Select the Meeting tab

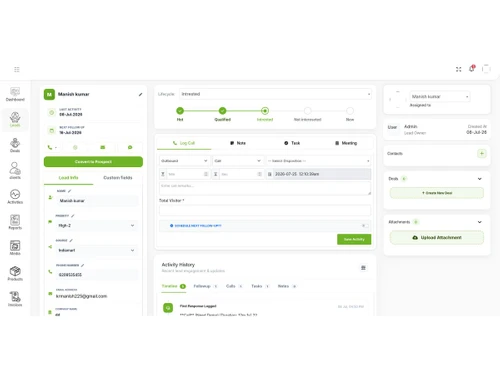pyautogui.click(x=346, y=143)
